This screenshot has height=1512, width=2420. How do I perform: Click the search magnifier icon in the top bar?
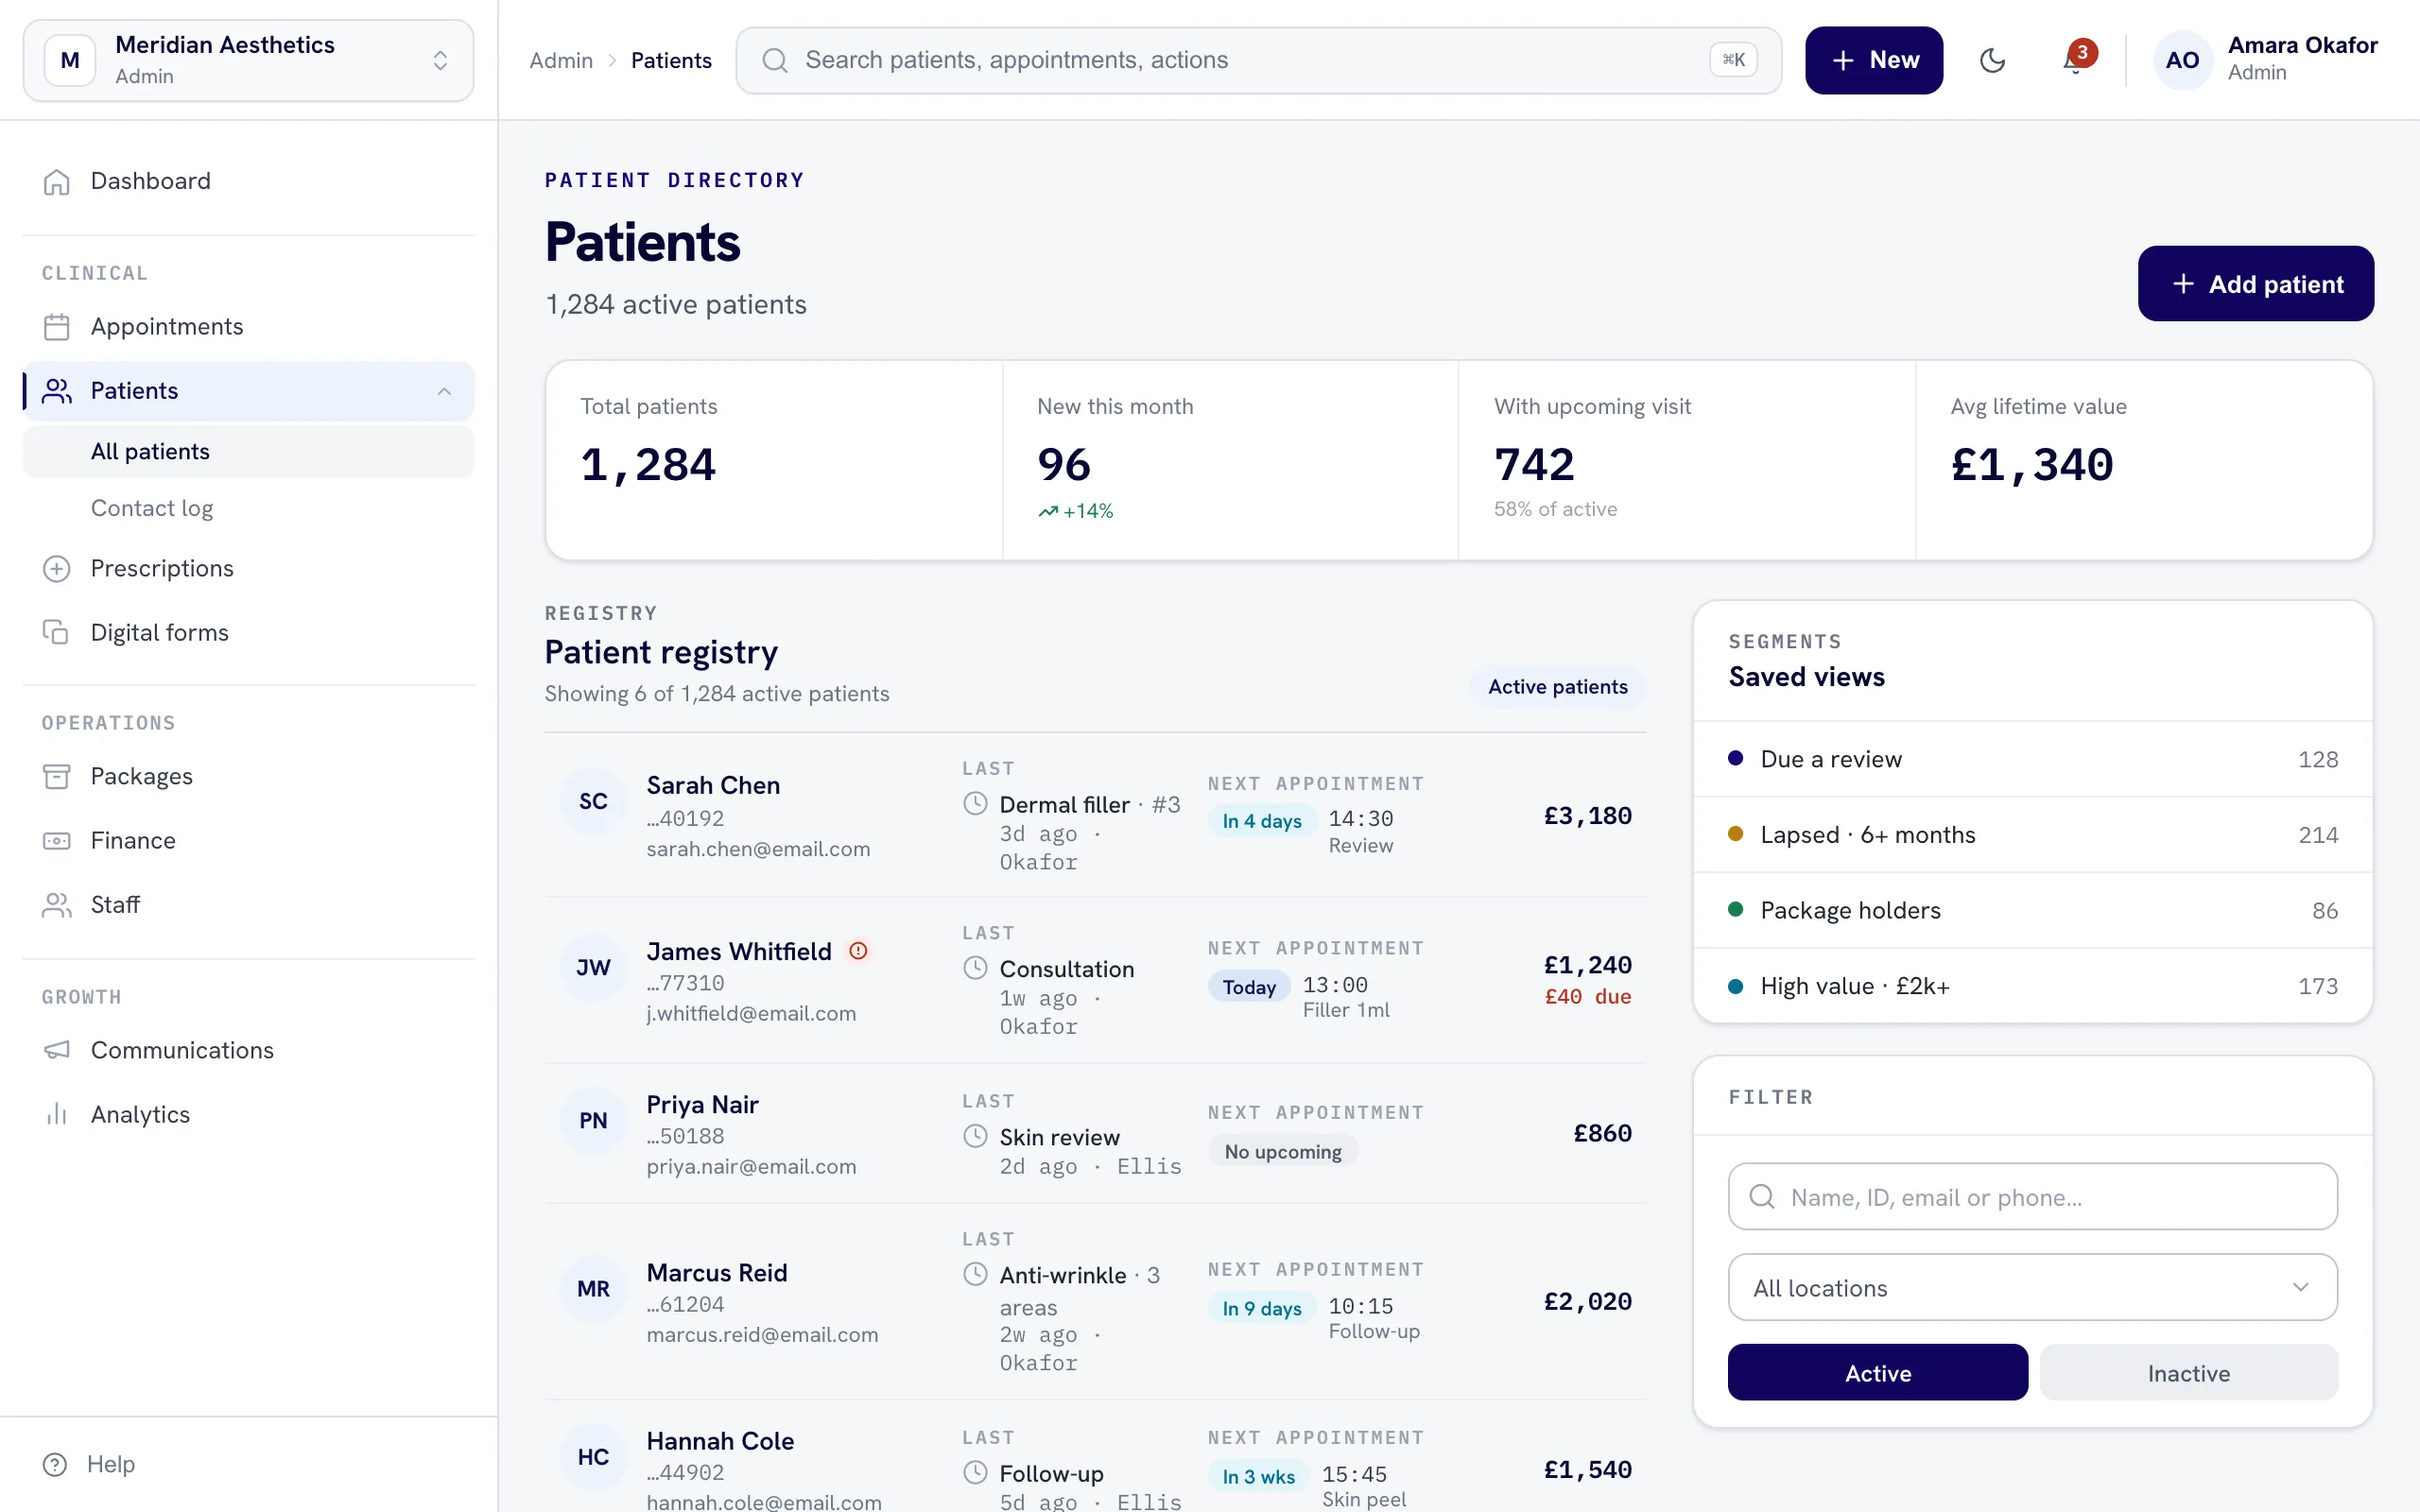tap(775, 60)
